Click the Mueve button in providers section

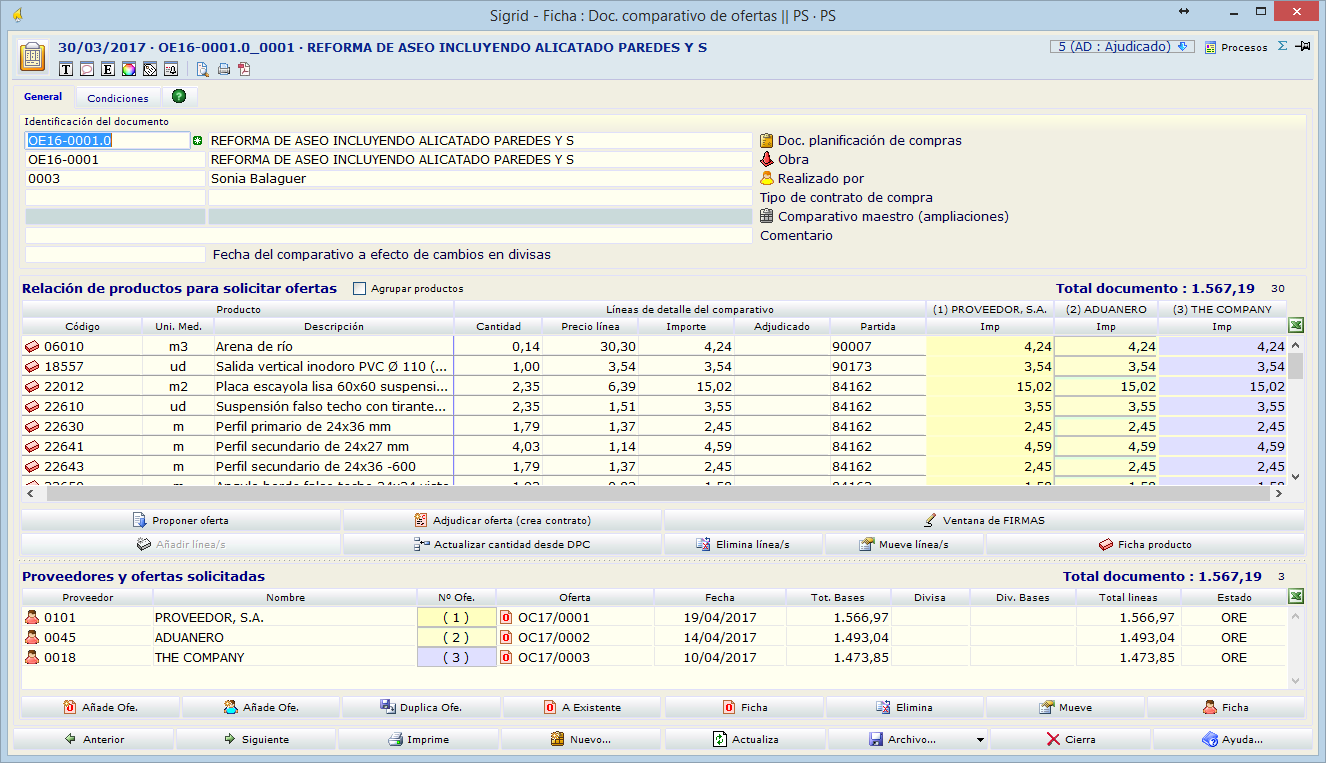click(x=1065, y=707)
